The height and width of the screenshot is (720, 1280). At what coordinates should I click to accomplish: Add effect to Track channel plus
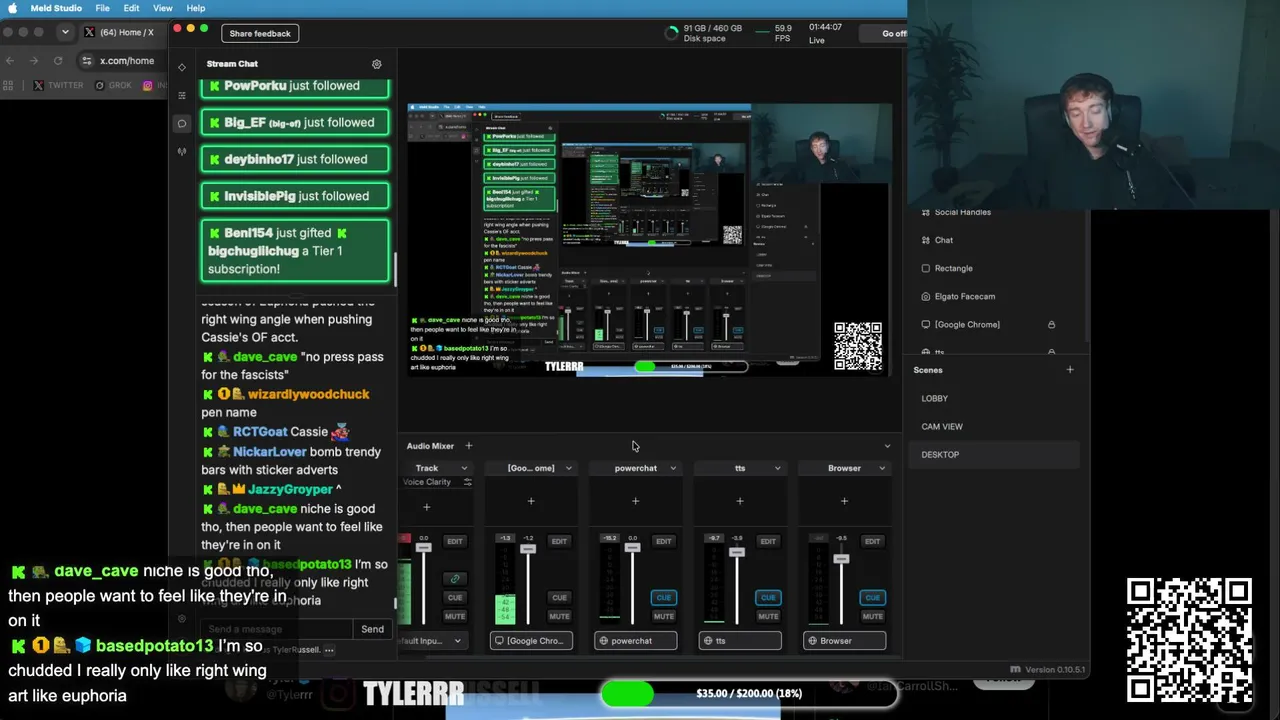pos(427,508)
